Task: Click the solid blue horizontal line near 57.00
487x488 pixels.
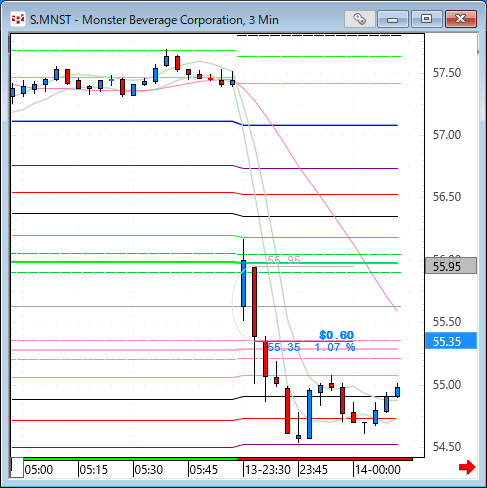Action: click(x=205, y=123)
